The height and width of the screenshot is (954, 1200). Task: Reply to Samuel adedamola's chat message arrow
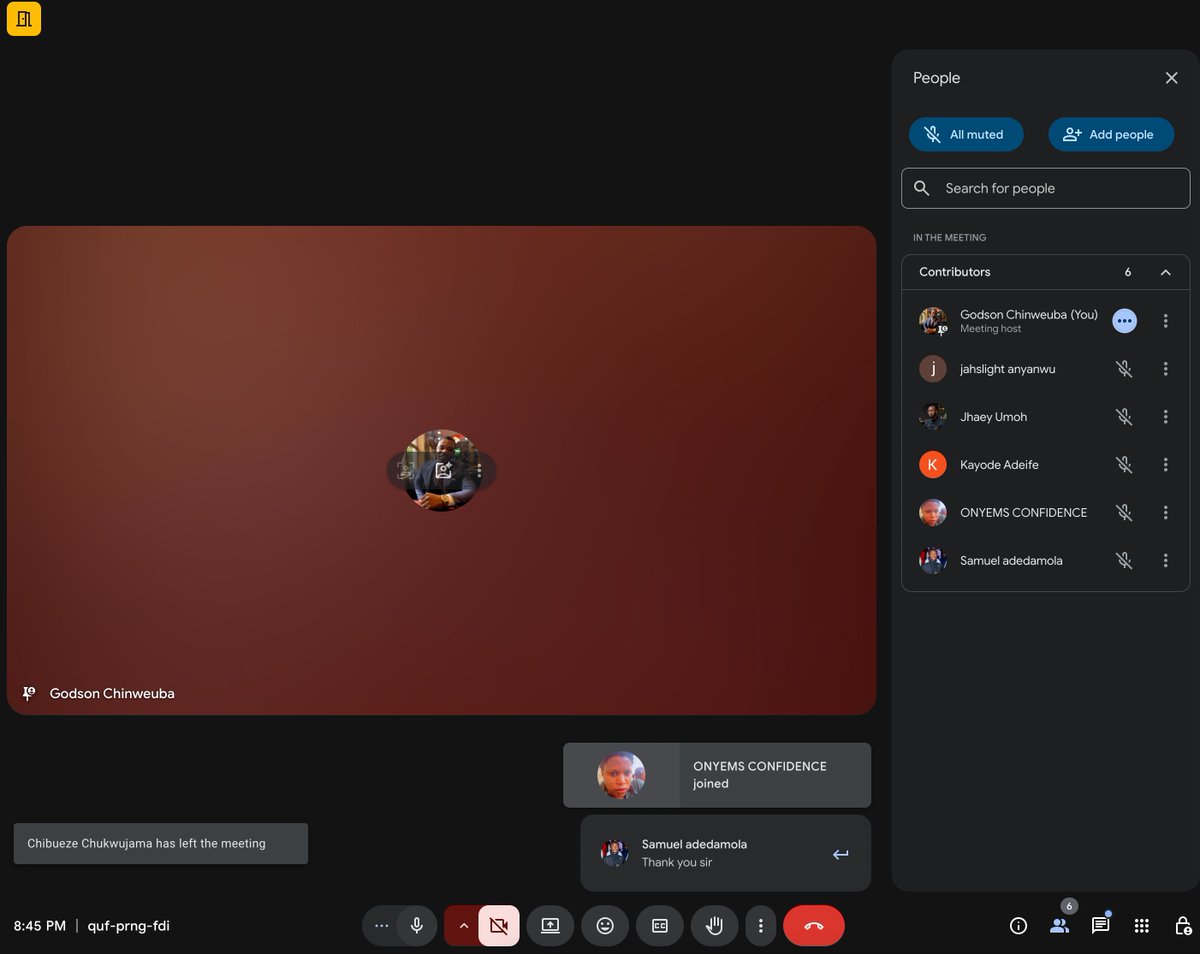click(840, 854)
